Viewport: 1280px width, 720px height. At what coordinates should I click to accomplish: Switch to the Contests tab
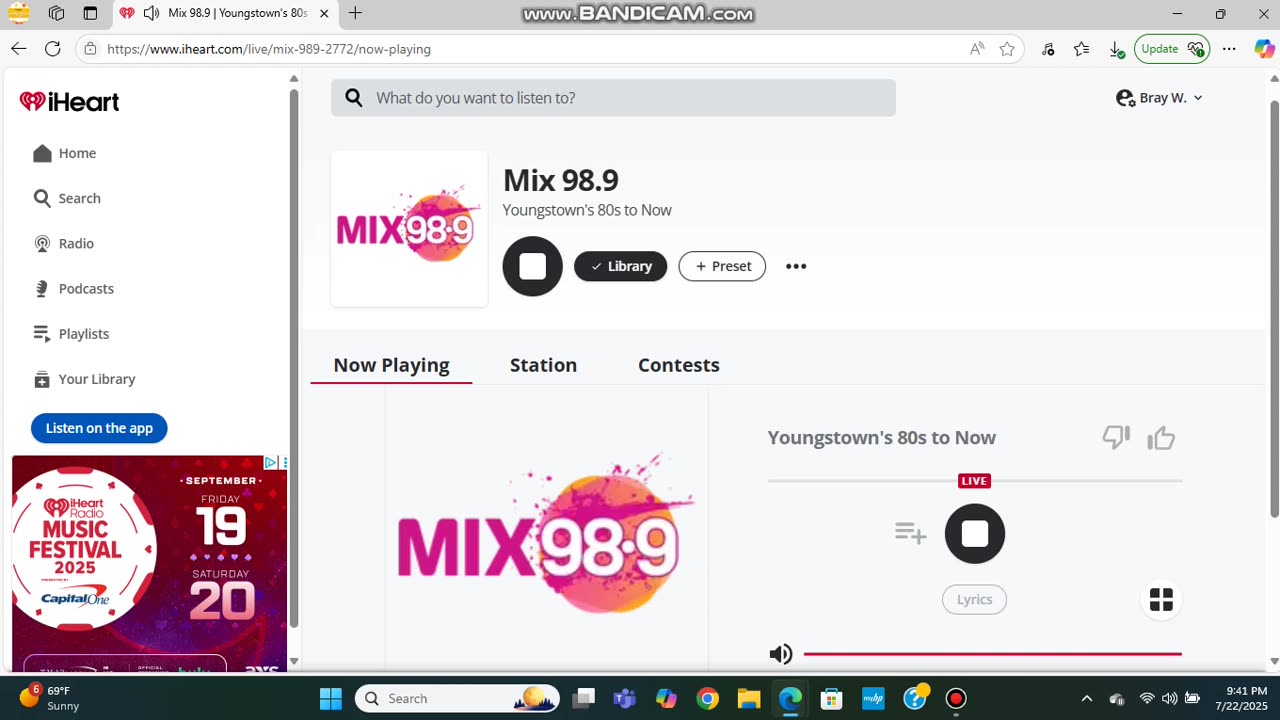coord(679,365)
